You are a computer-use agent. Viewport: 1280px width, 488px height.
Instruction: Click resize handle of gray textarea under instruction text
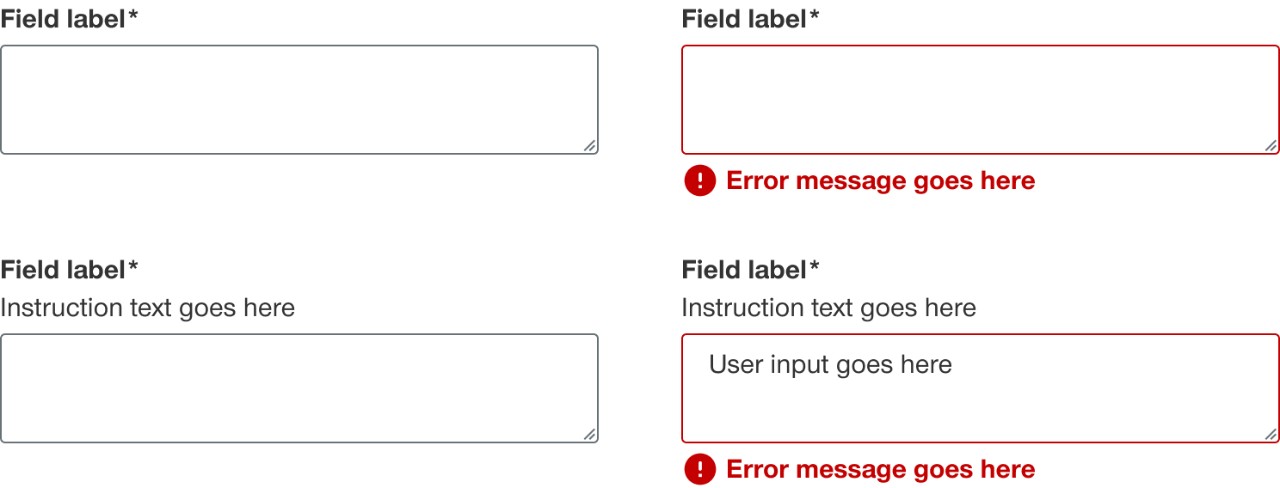590,434
